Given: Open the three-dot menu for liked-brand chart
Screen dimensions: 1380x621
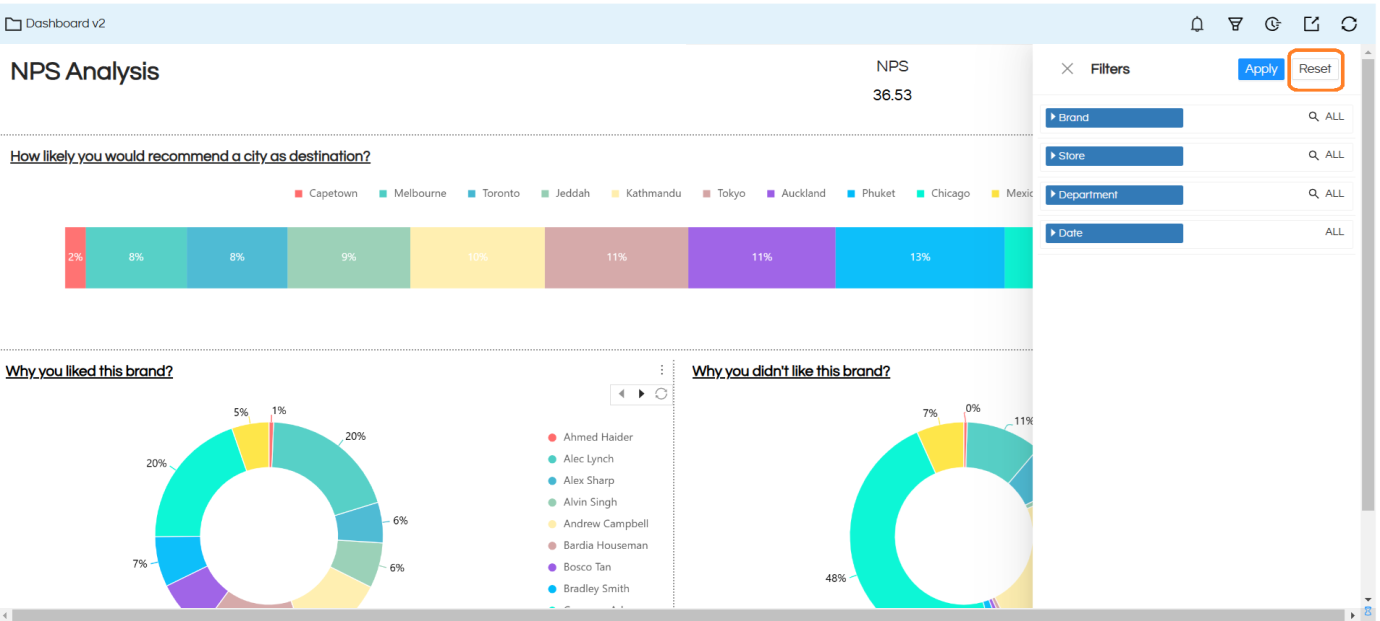Looking at the screenshot, I should 662,370.
